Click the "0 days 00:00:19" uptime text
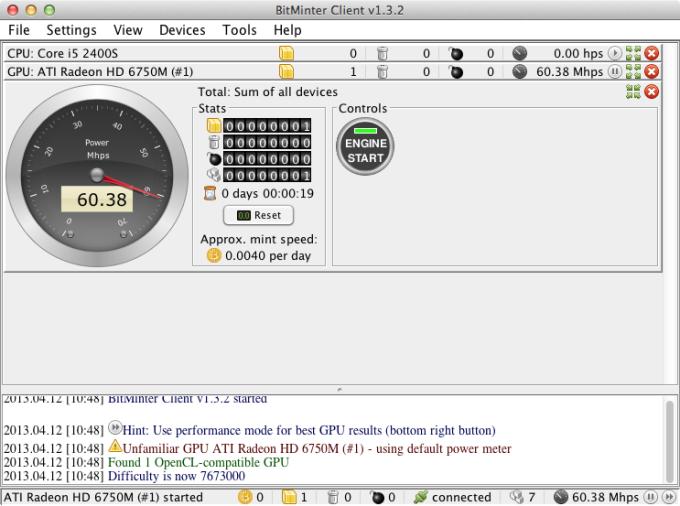This screenshot has height=506, width=680. pos(267,193)
